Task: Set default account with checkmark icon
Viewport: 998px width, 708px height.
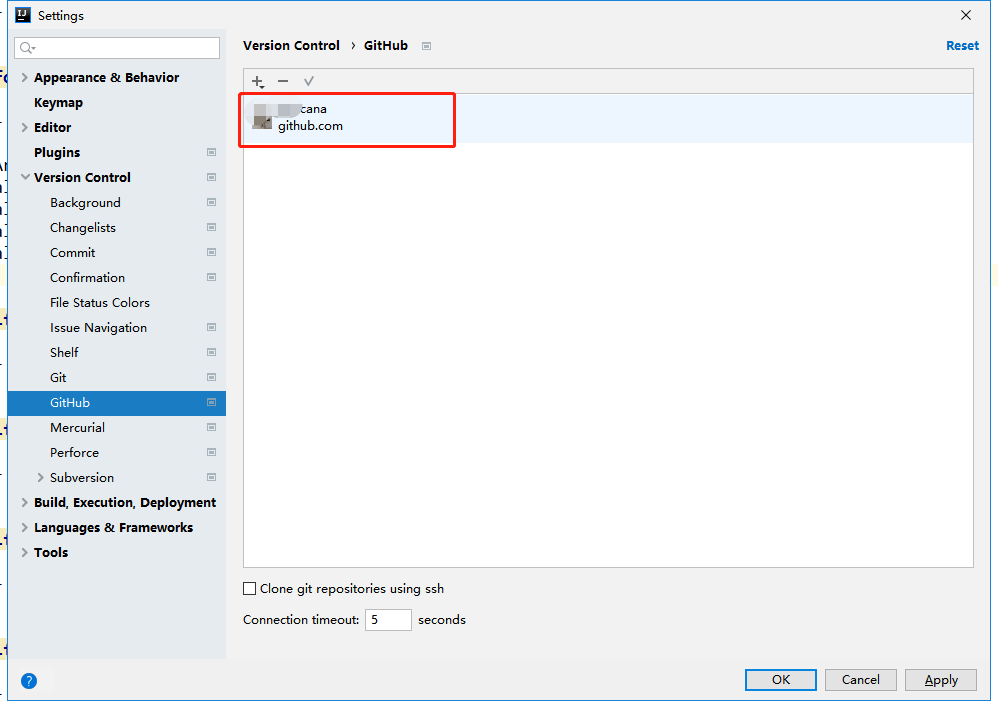Action: pyautogui.click(x=309, y=81)
